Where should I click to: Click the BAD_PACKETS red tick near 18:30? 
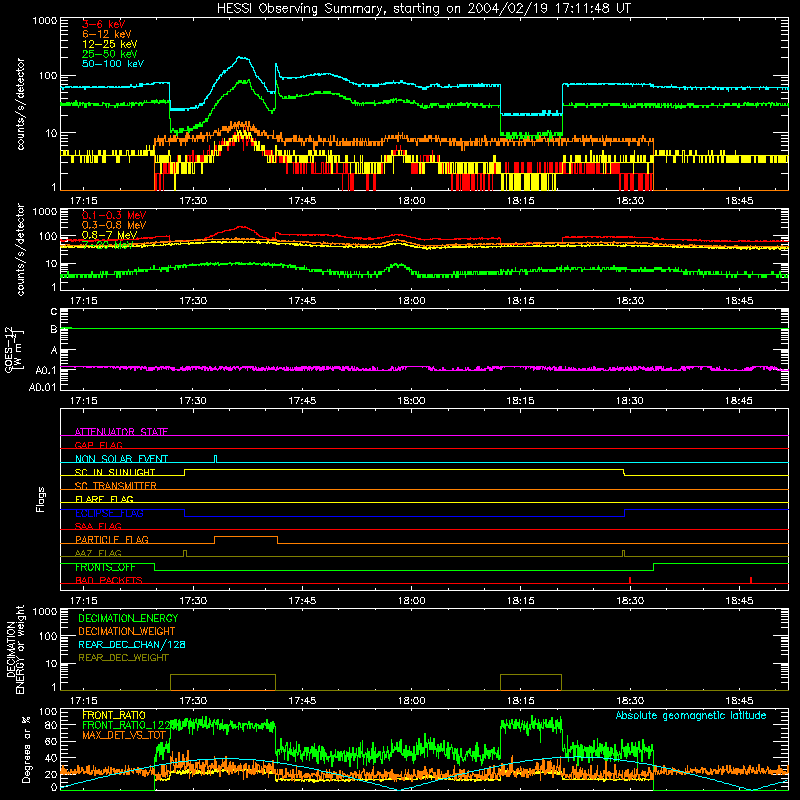[x=630, y=580]
